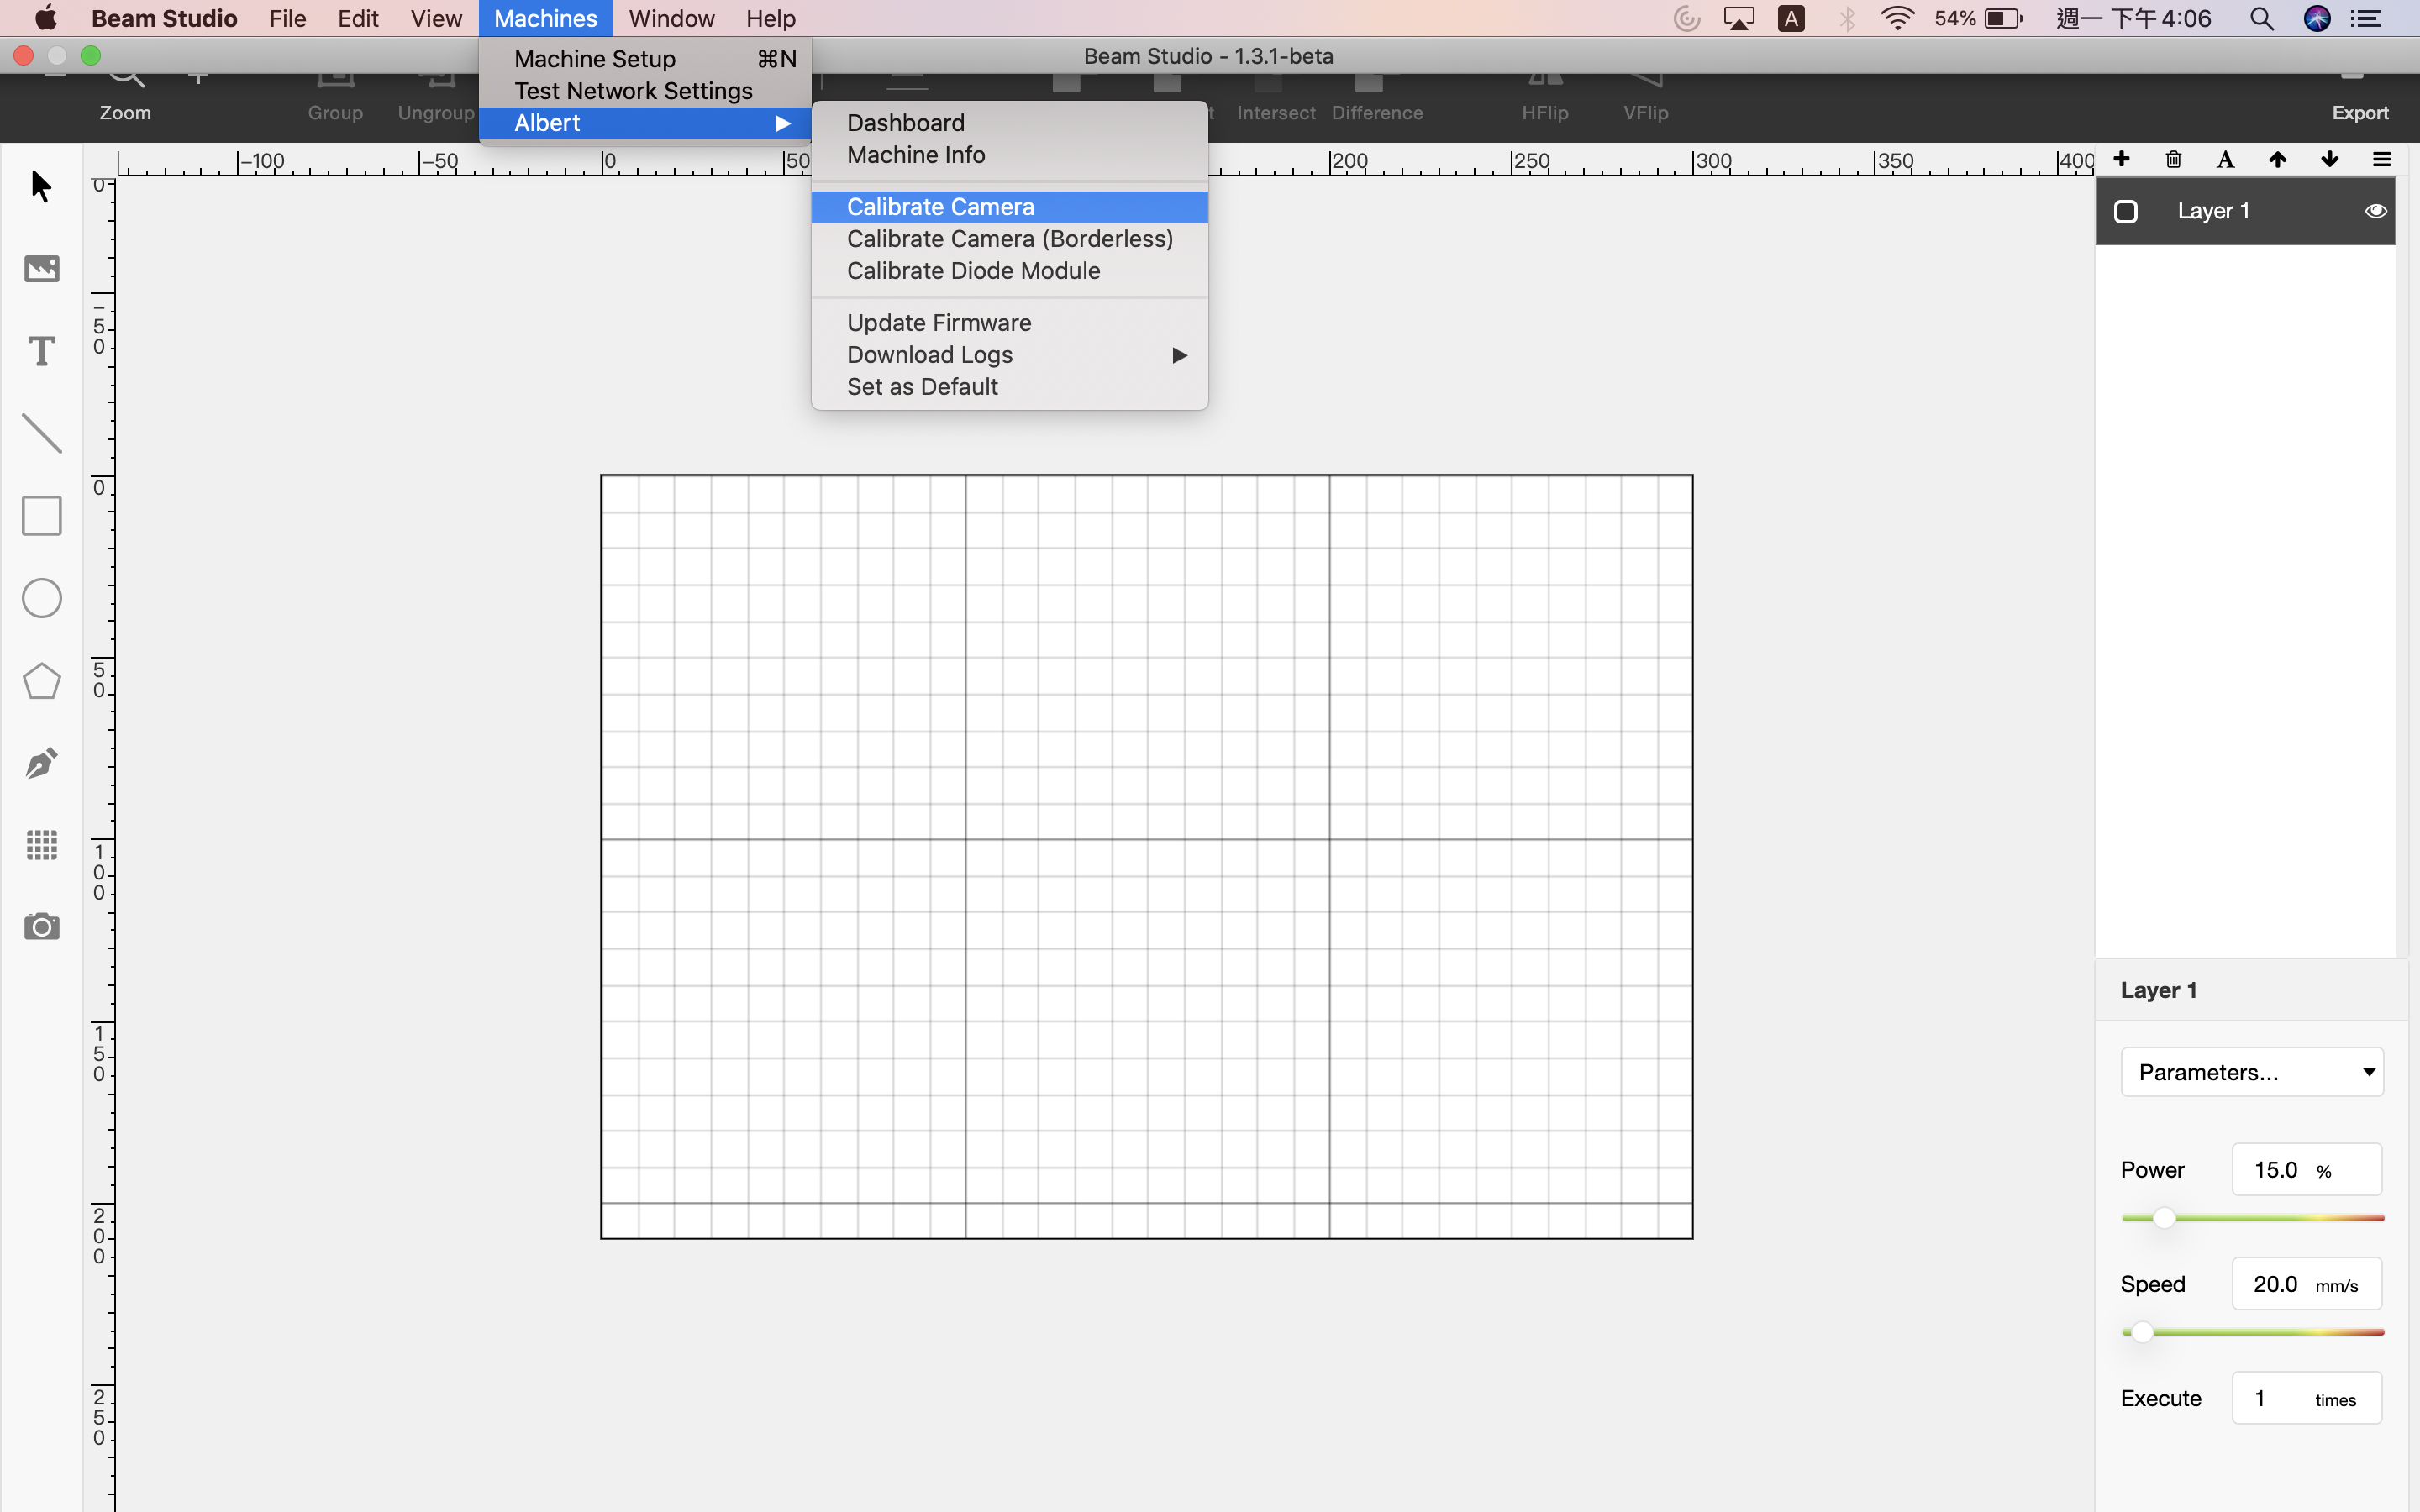
Task: Delete layer using trash icon
Action: click(2173, 160)
